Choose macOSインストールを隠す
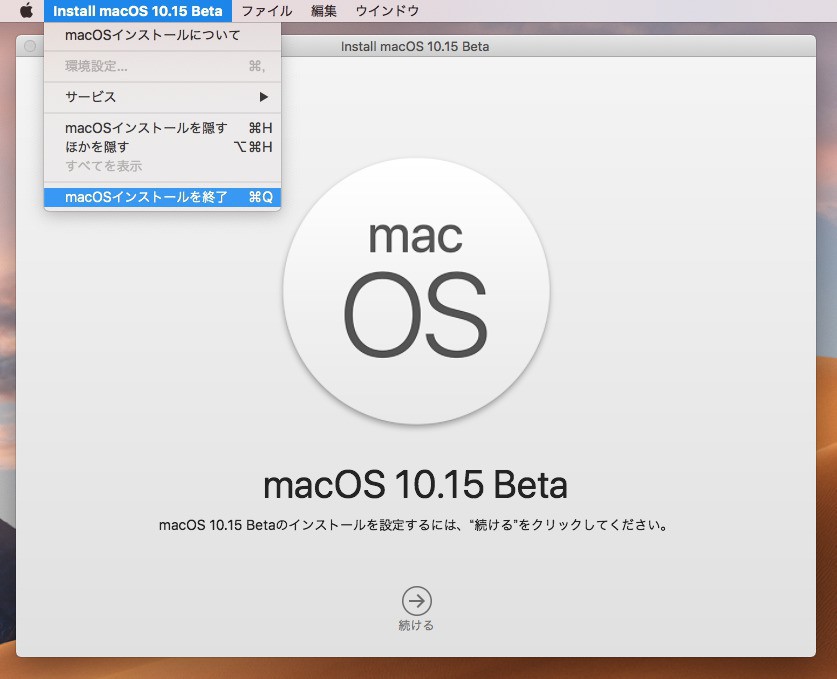Screen dimensions: 837x679 click(146, 128)
